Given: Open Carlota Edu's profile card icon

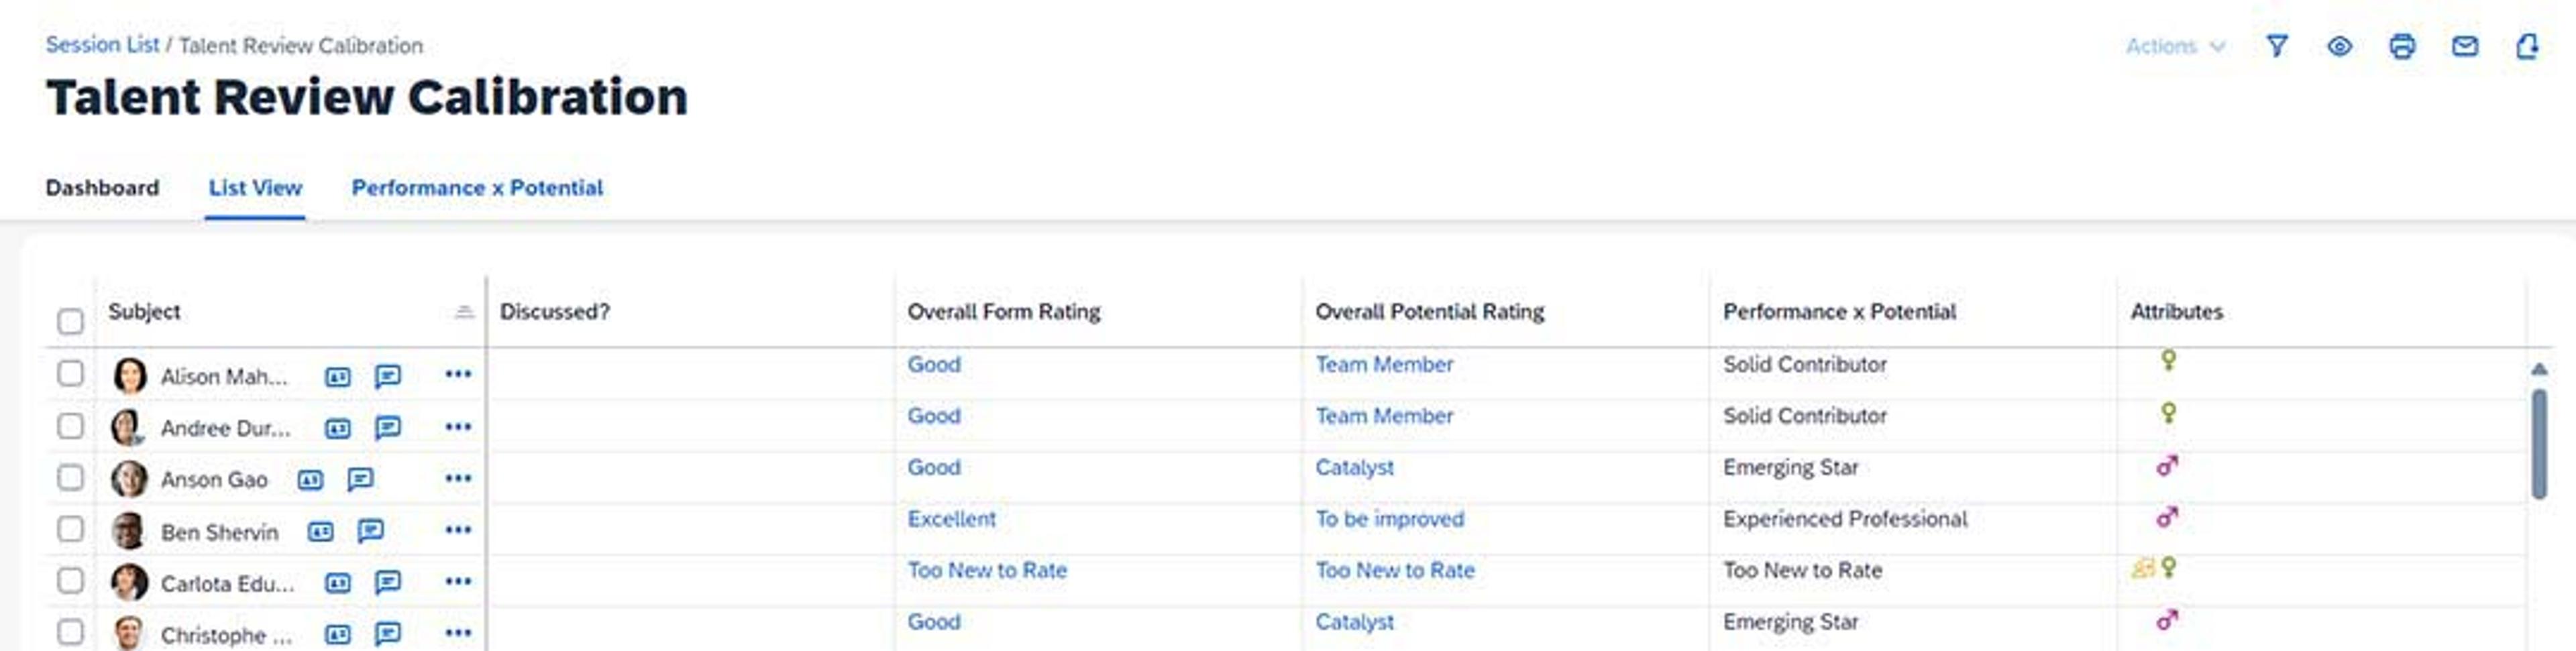Looking at the screenshot, I should 338,583.
